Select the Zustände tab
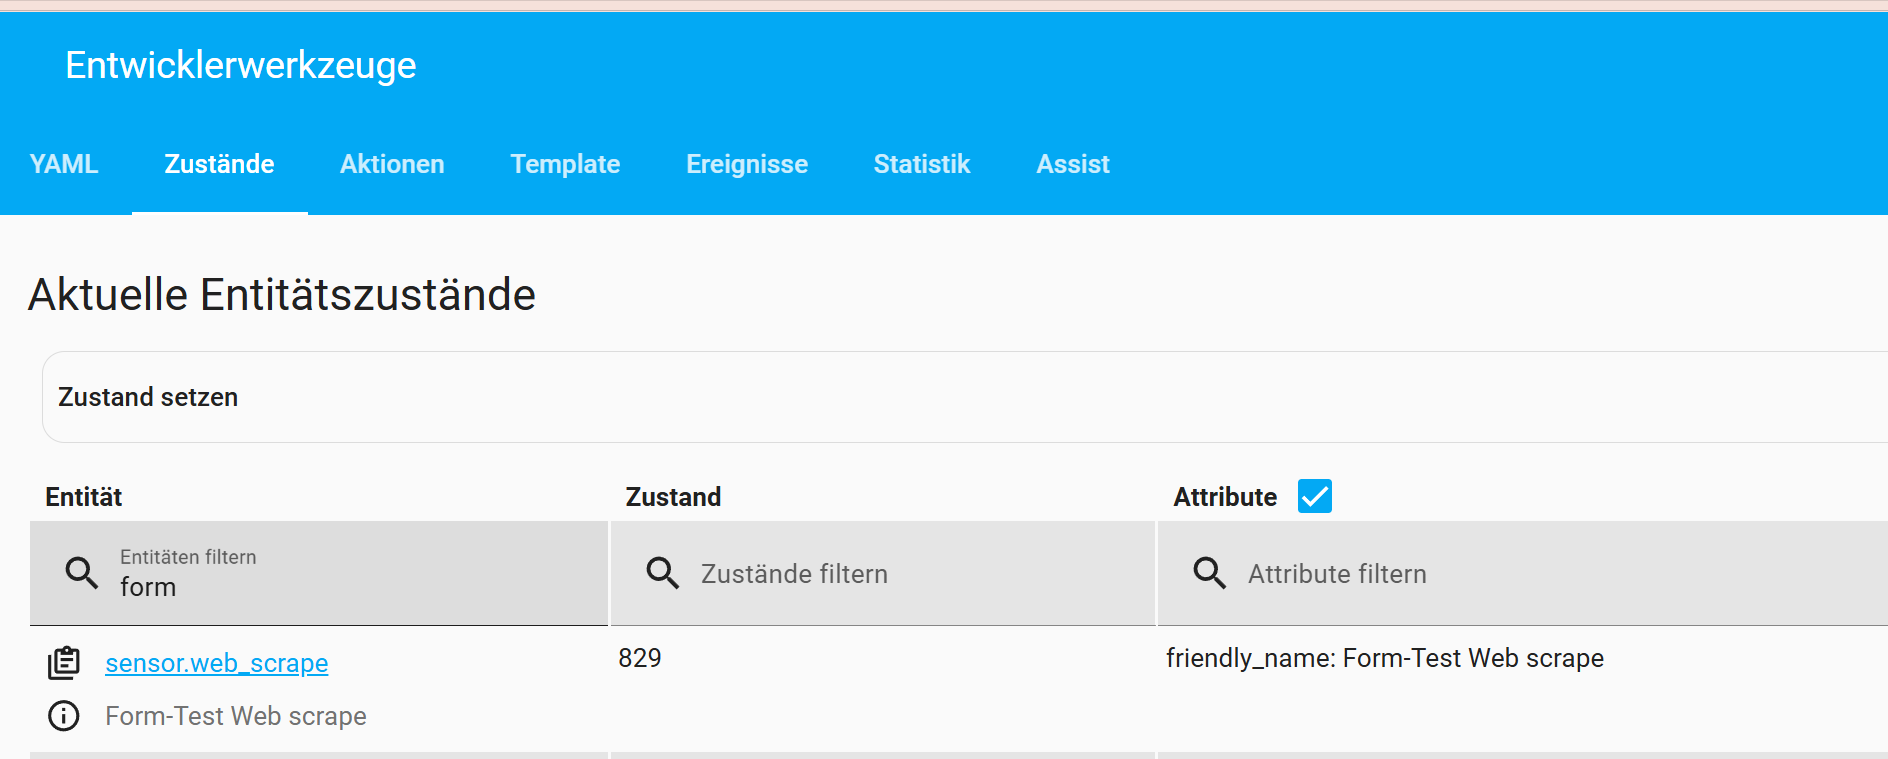 (x=219, y=164)
